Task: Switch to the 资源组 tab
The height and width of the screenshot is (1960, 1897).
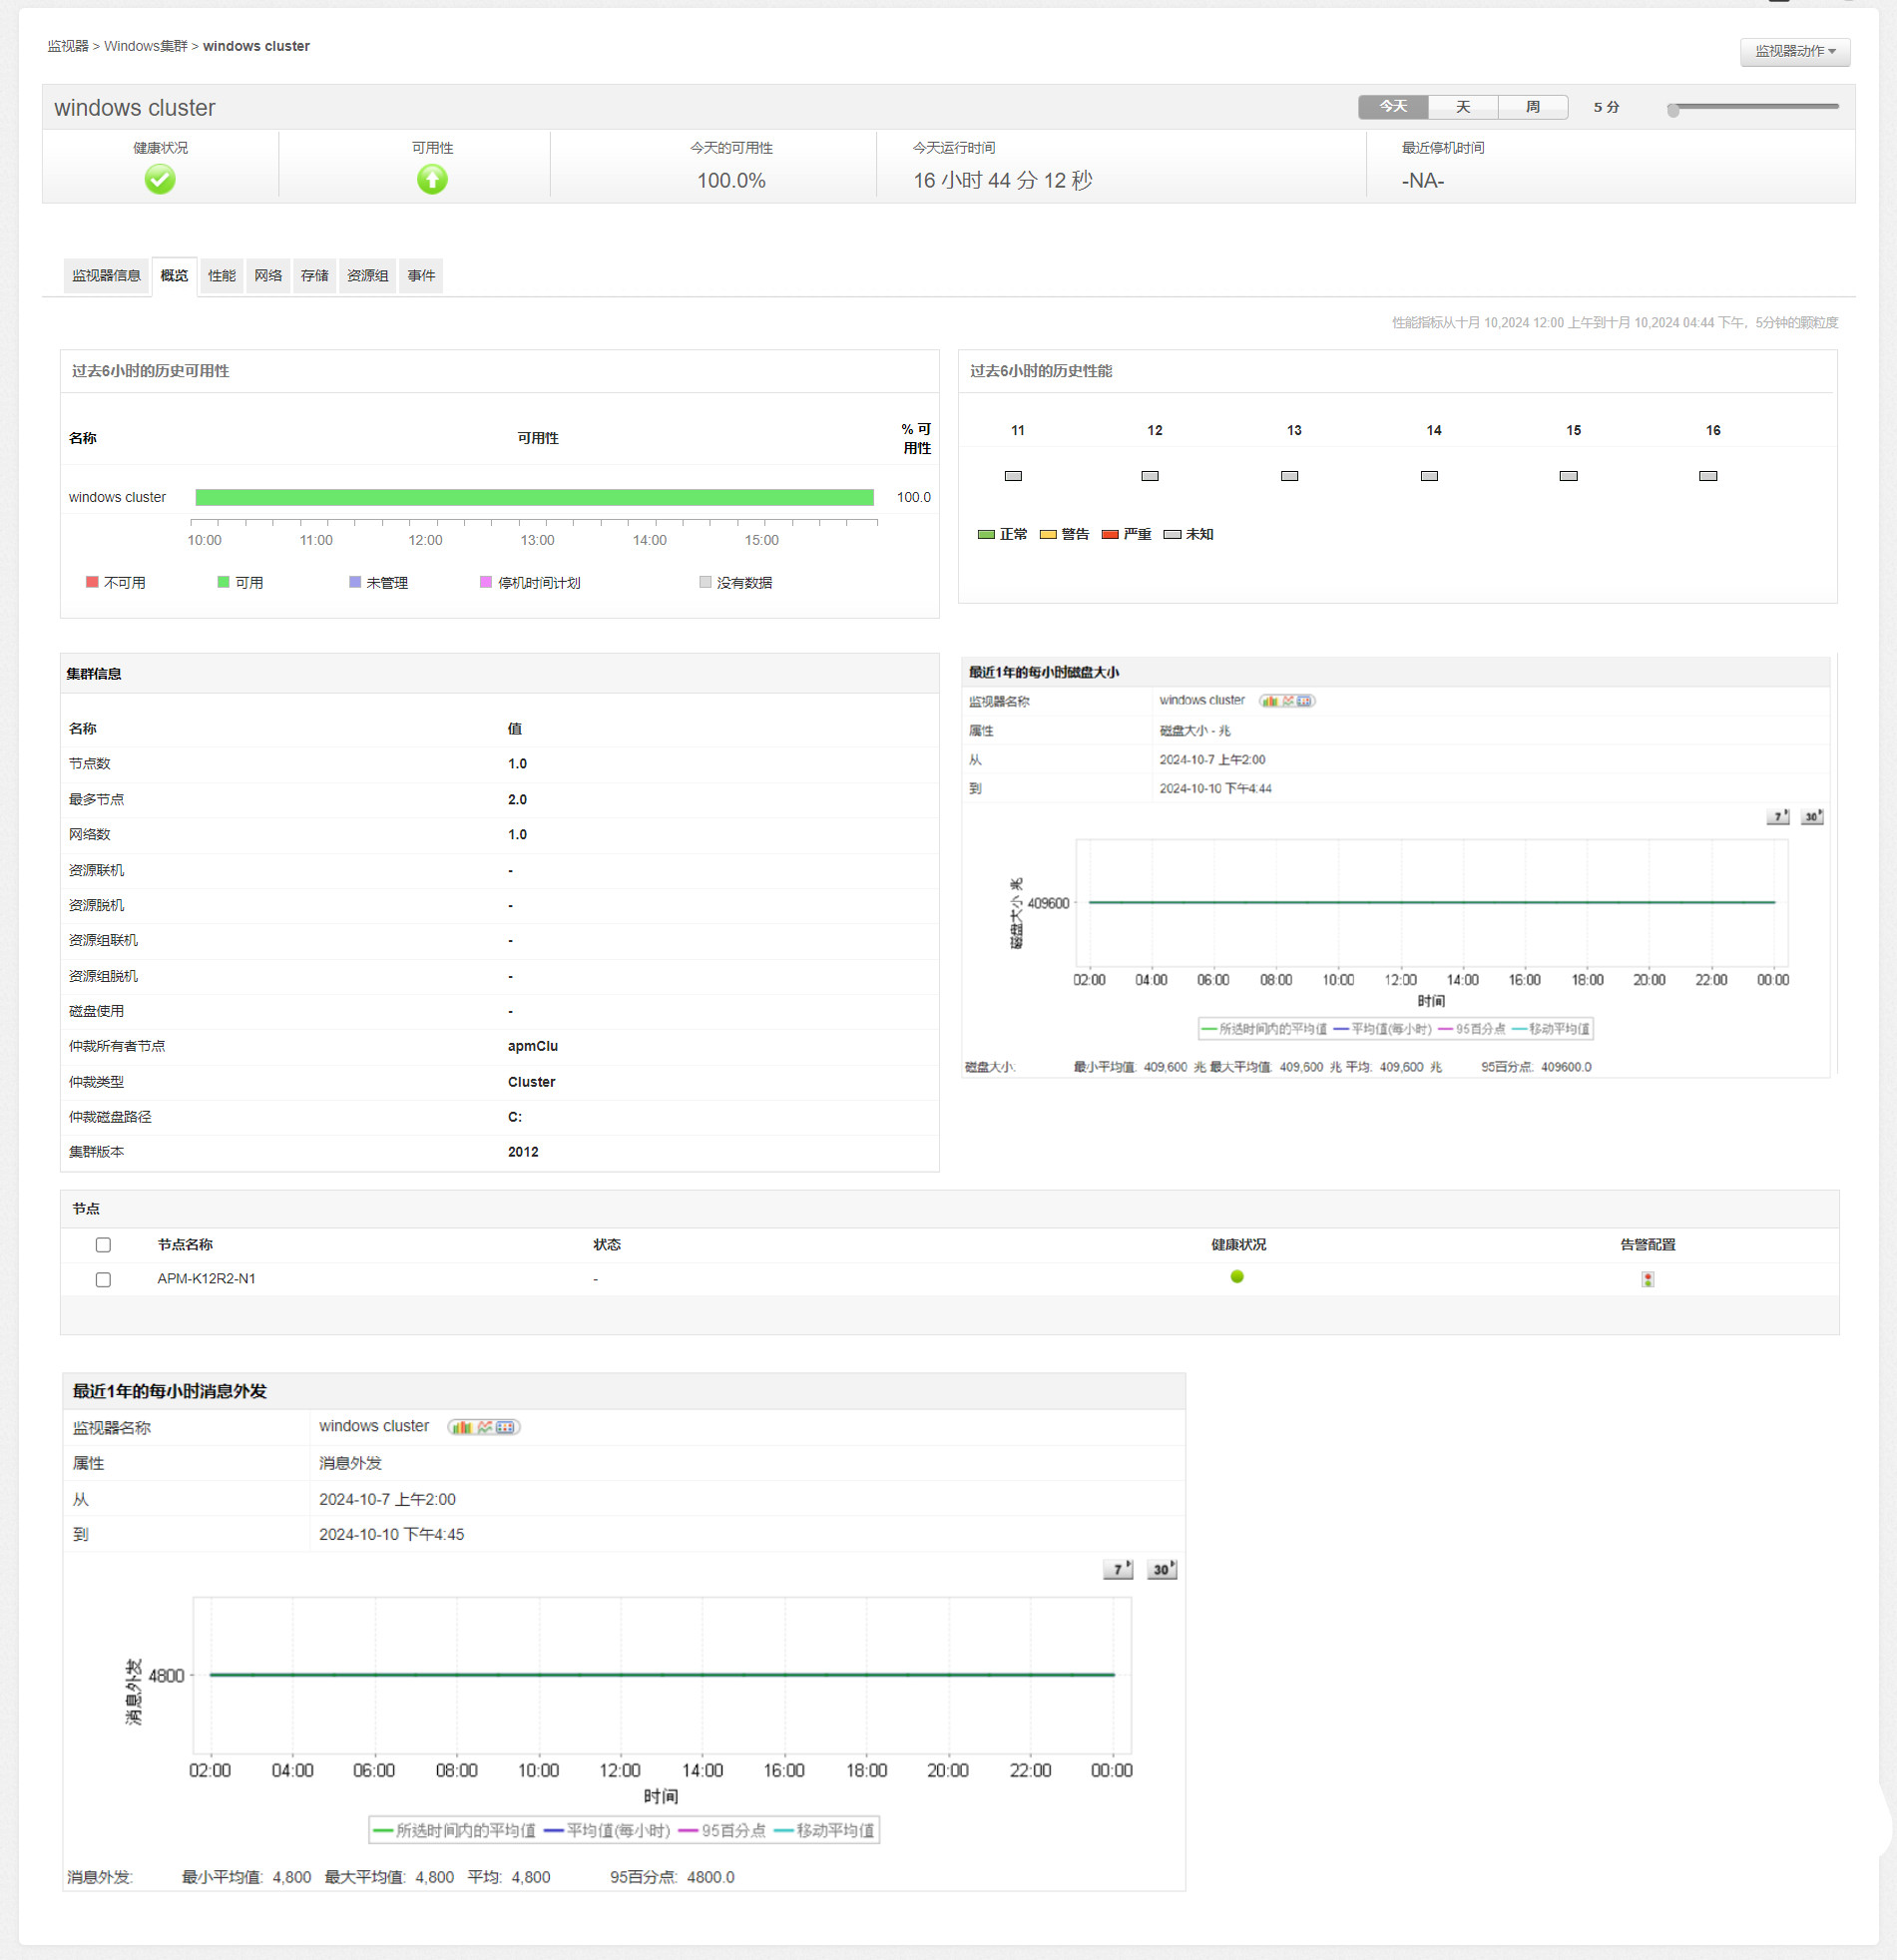Action: tap(368, 276)
